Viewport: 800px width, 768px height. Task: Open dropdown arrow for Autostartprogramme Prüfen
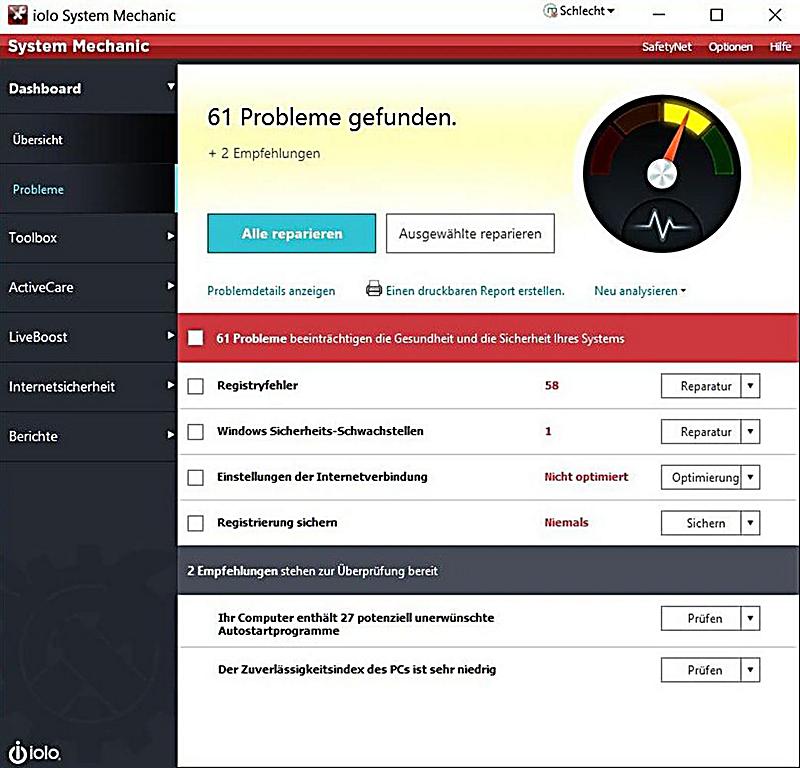coord(750,618)
